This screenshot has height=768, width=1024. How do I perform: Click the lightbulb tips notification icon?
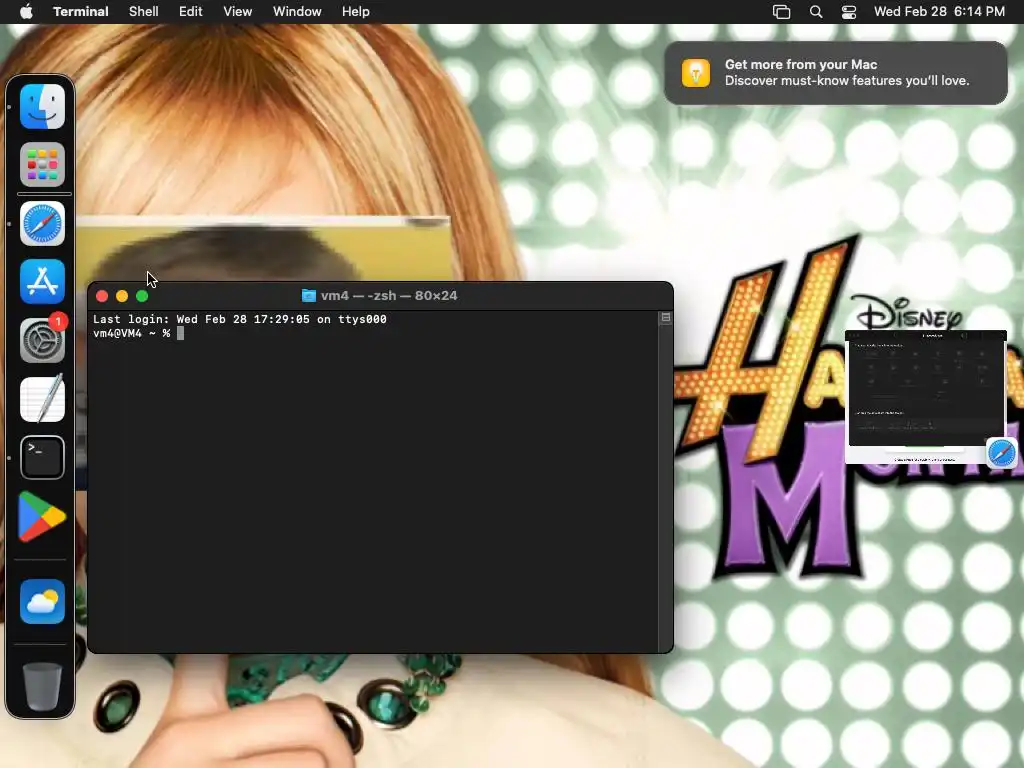[x=696, y=72]
